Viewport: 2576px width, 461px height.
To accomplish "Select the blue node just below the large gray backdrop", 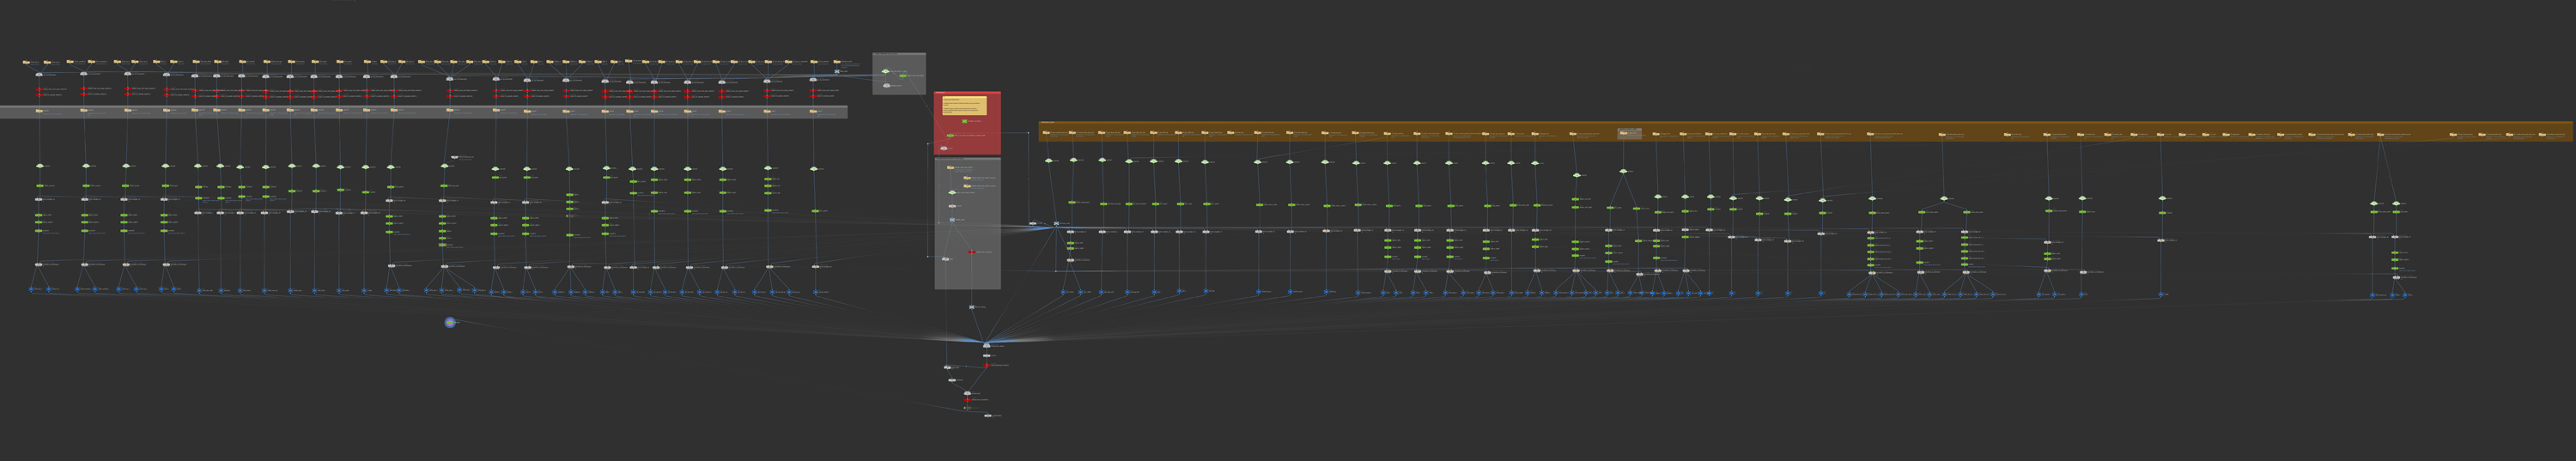I will tap(971, 307).
